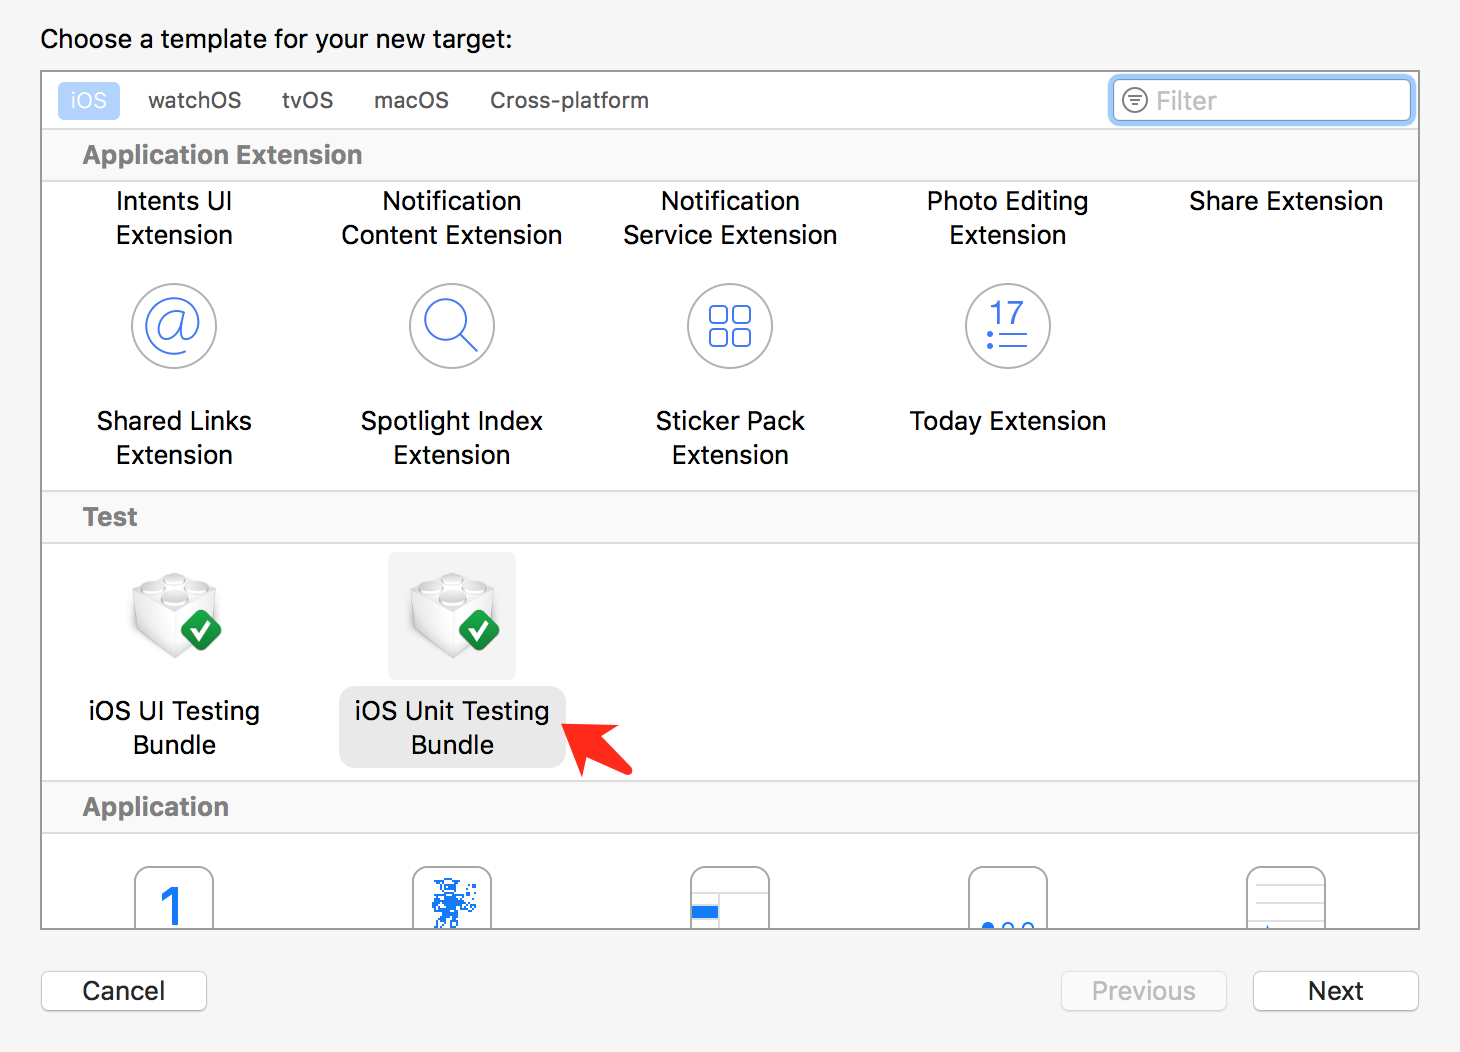Viewport: 1460px width, 1052px height.
Task: Open the tvOS platform tab
Action: (307, 101)
